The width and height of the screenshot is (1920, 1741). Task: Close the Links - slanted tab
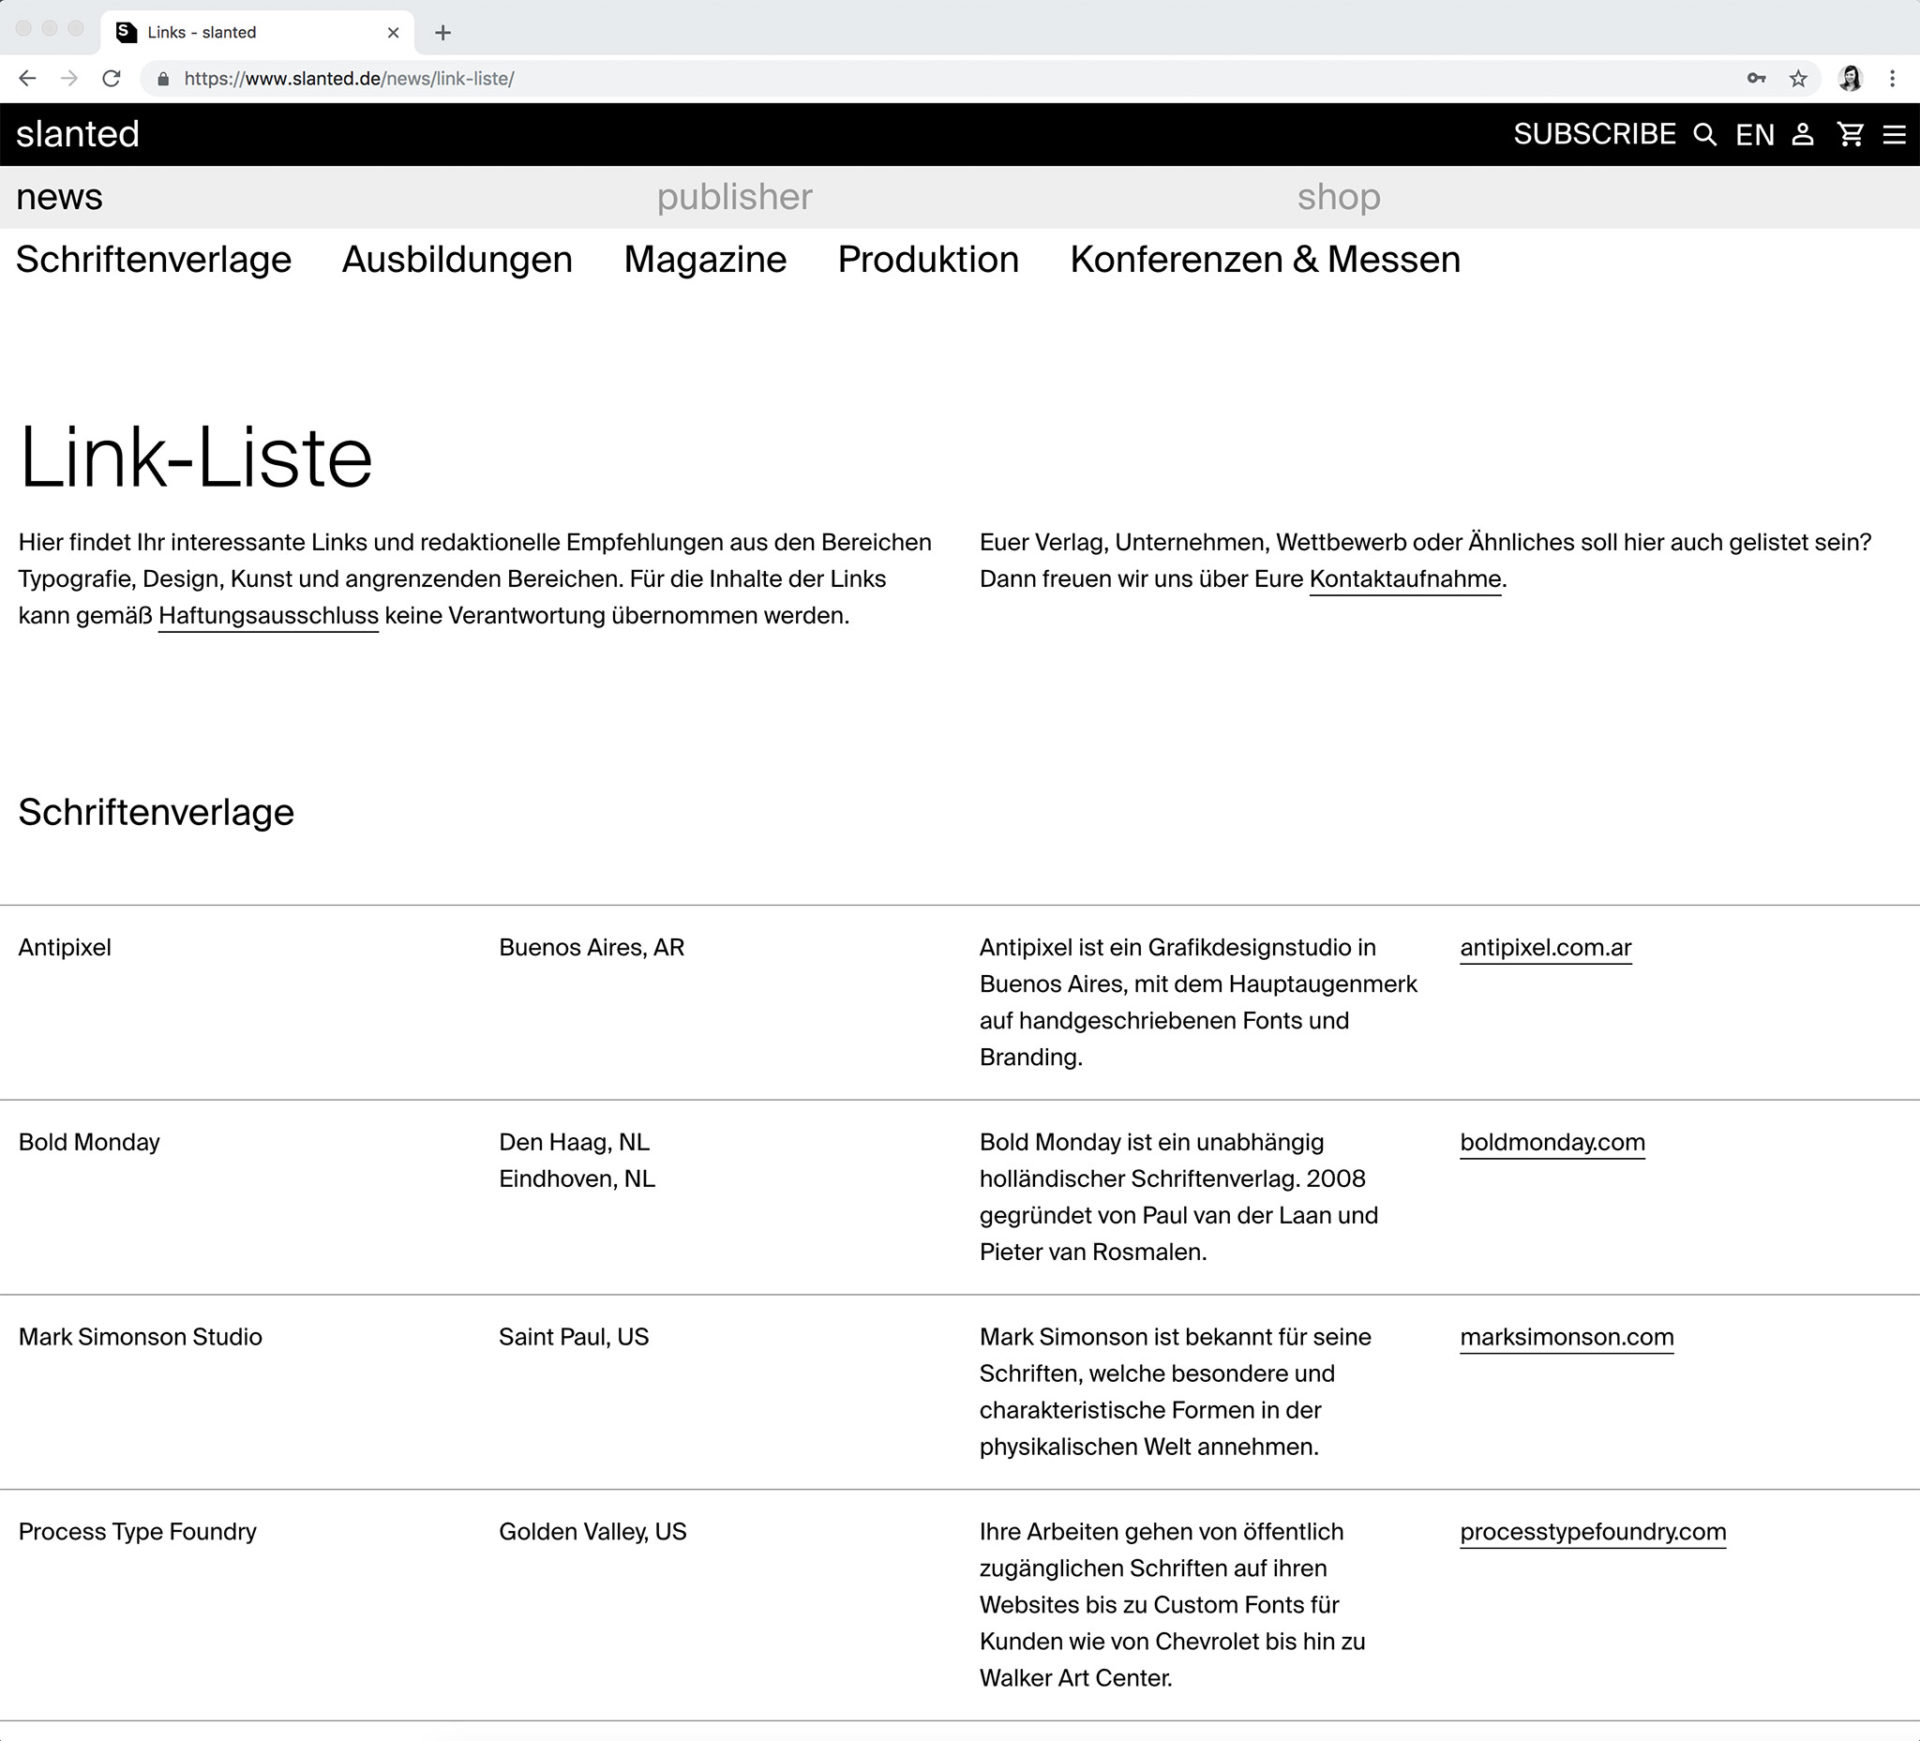coord(393,33)
